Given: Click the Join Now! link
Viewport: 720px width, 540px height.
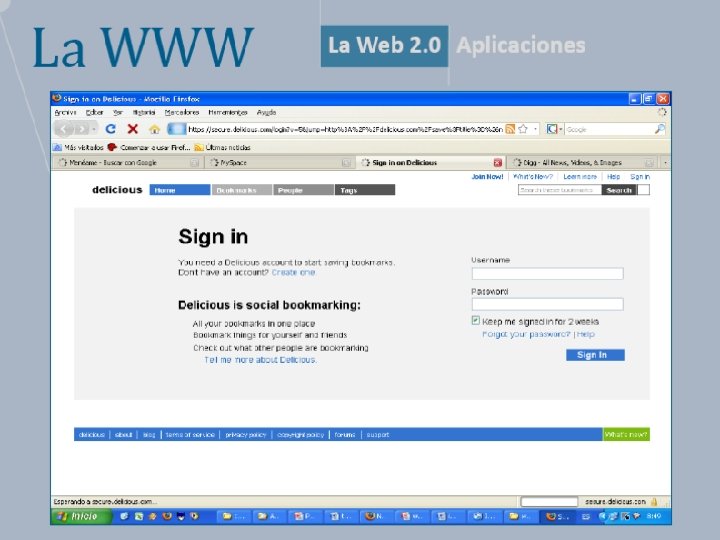Looking at the screenshot, I should 487,177.
